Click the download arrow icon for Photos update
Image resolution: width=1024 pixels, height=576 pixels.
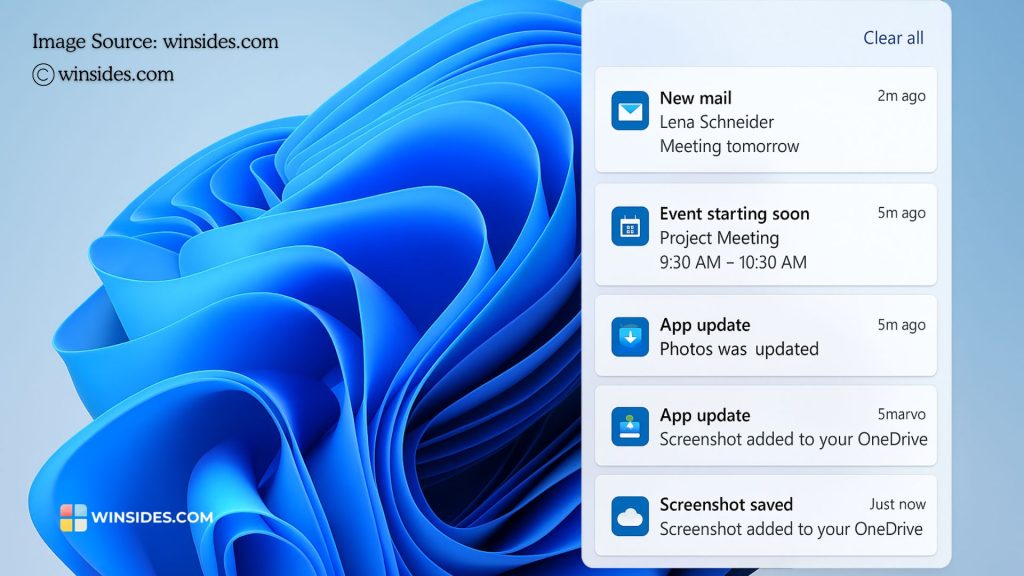(x=629, y=337)
